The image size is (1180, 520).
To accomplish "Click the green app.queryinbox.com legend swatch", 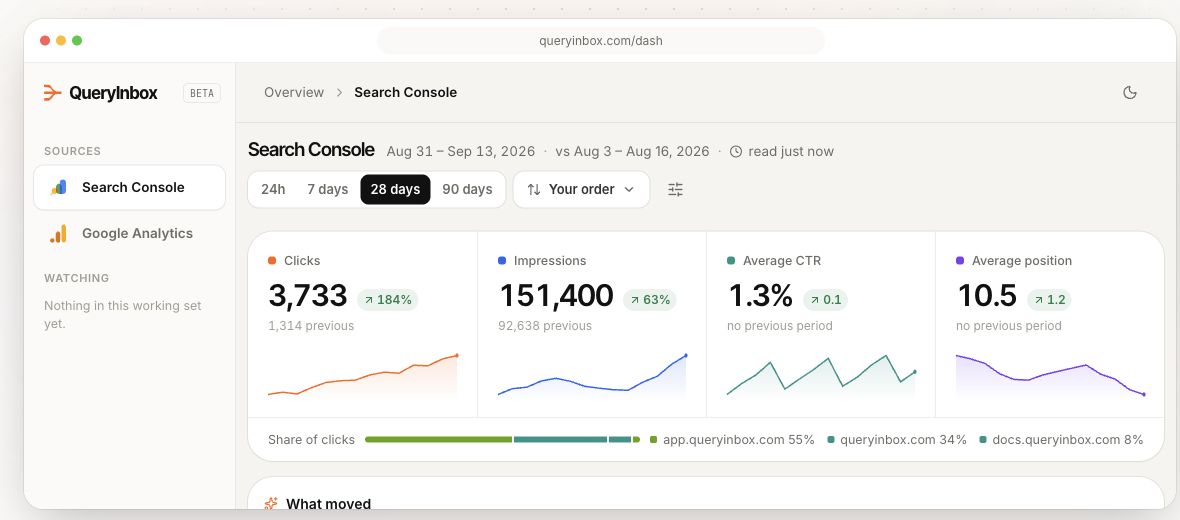I will pos(654,439).
